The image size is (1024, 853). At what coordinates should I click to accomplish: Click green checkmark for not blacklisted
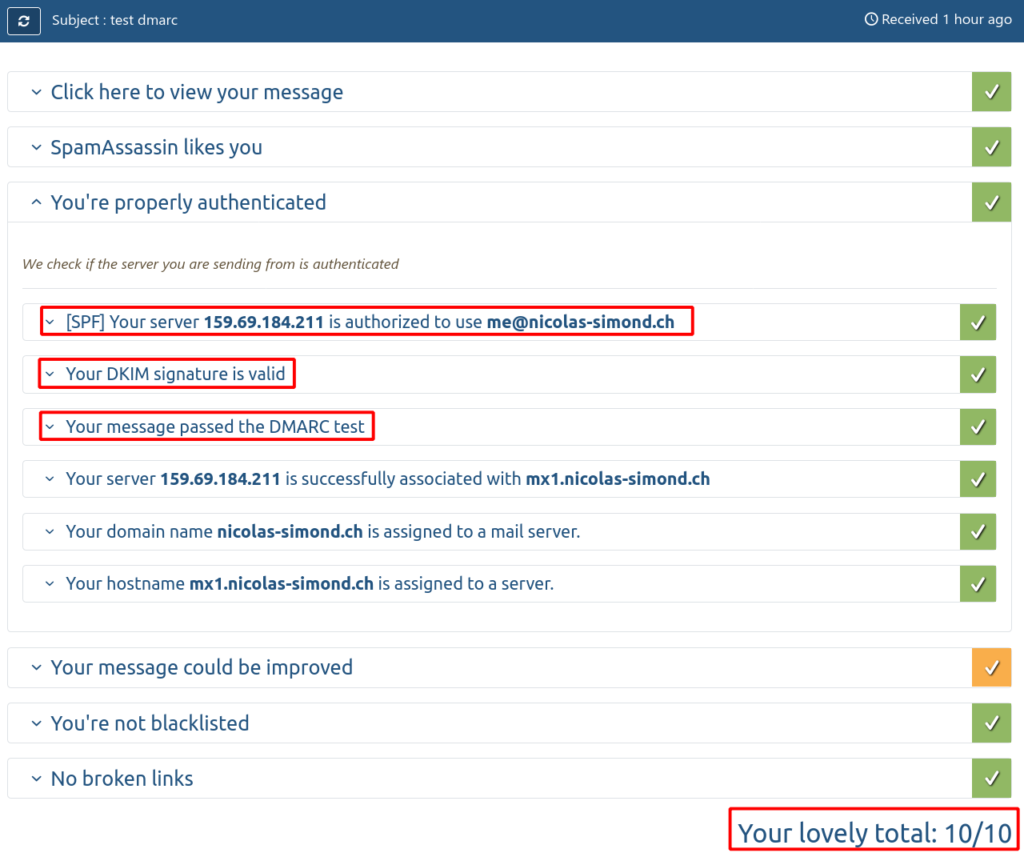click(991, 723)
